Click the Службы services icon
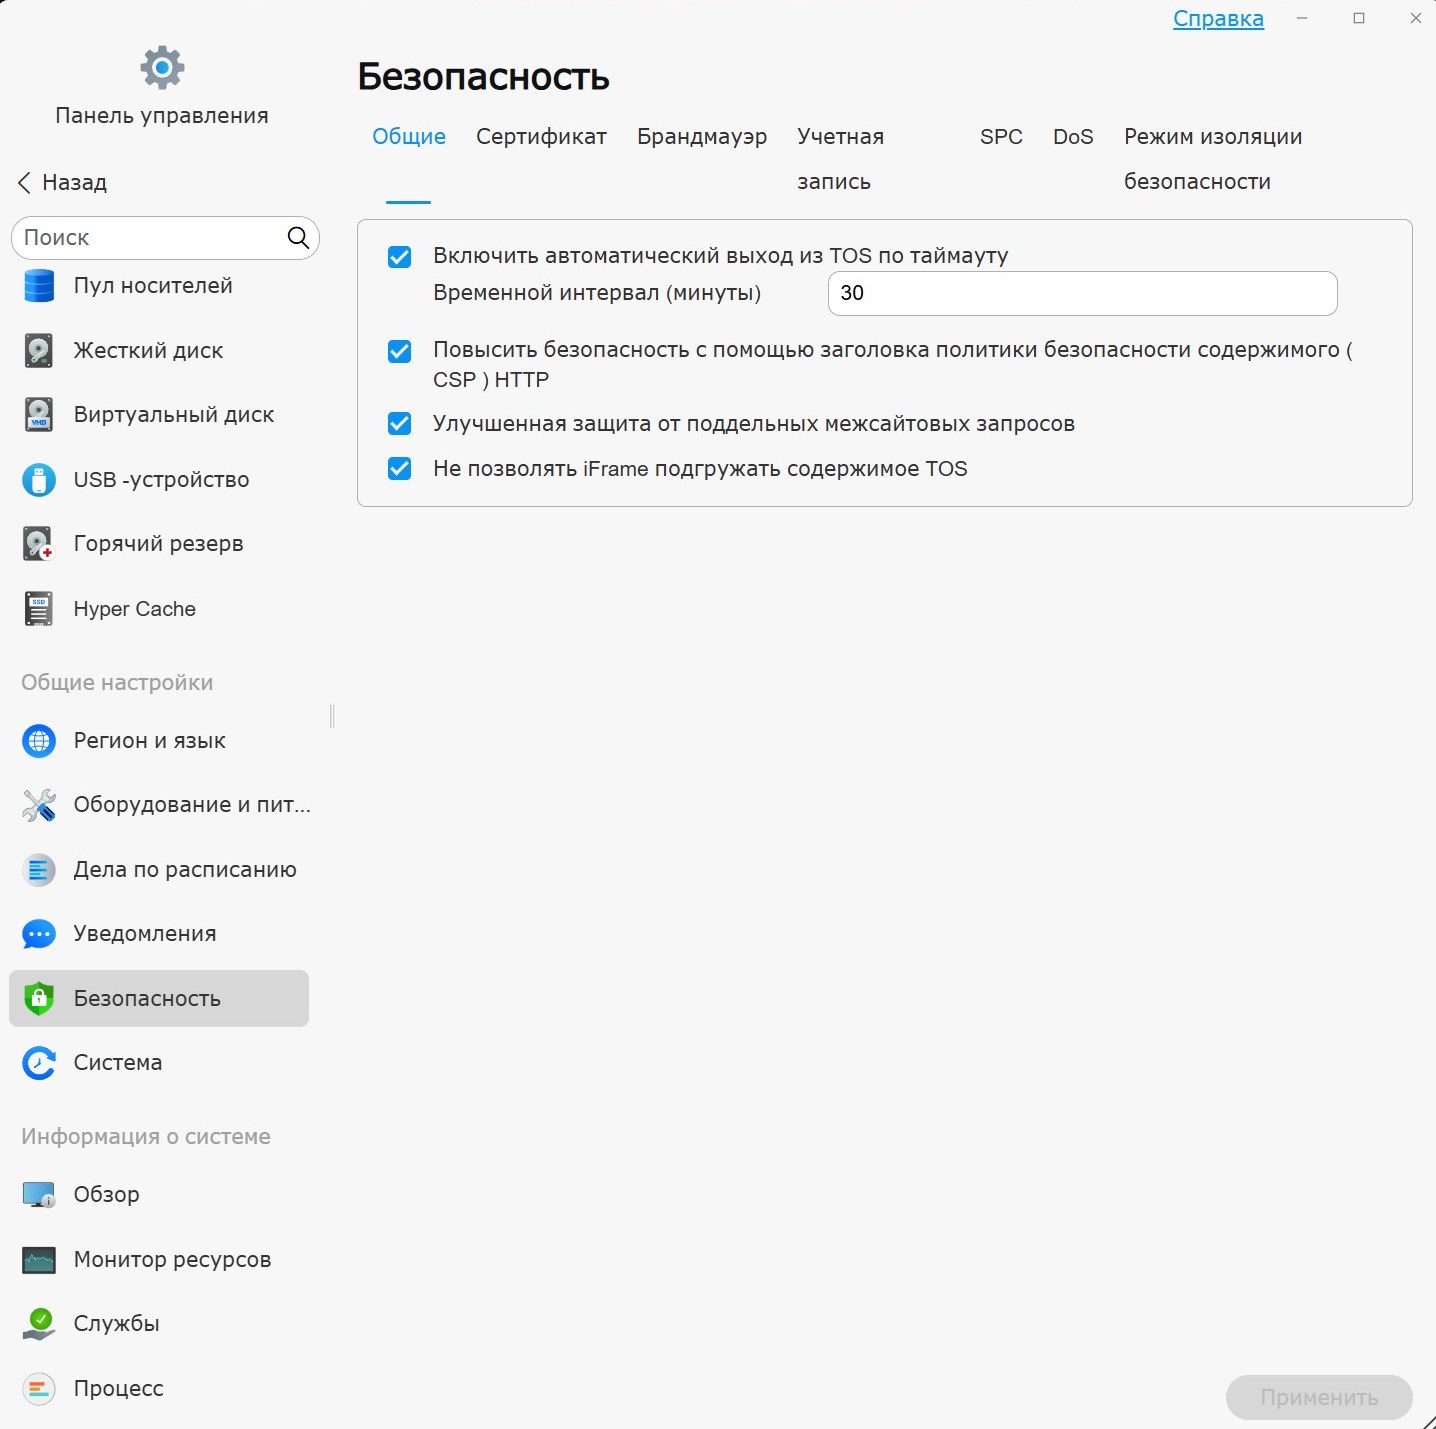1436x1429 pixels. (39, 1324)
